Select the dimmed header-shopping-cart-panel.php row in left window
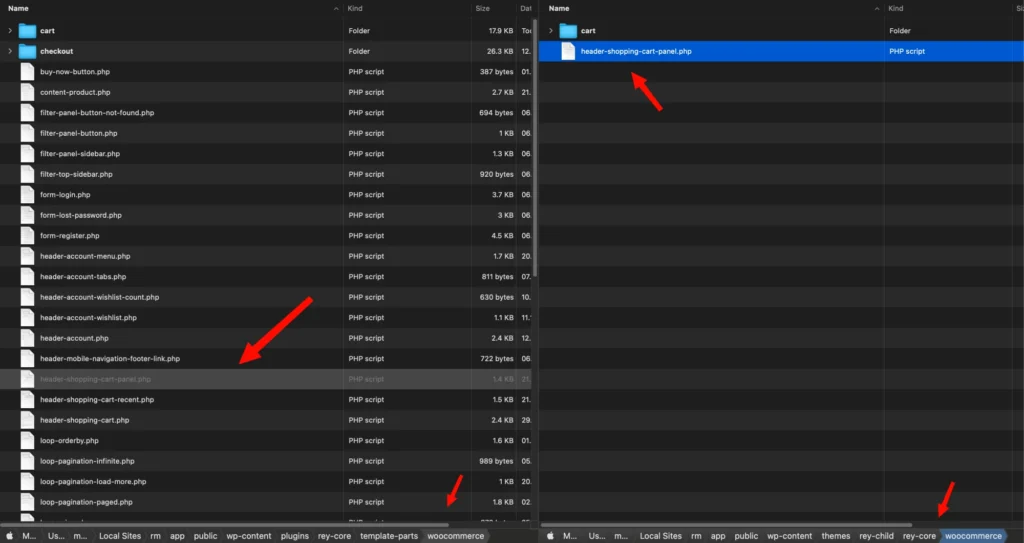The image size is (1024, 543). (x=265, y=379)
